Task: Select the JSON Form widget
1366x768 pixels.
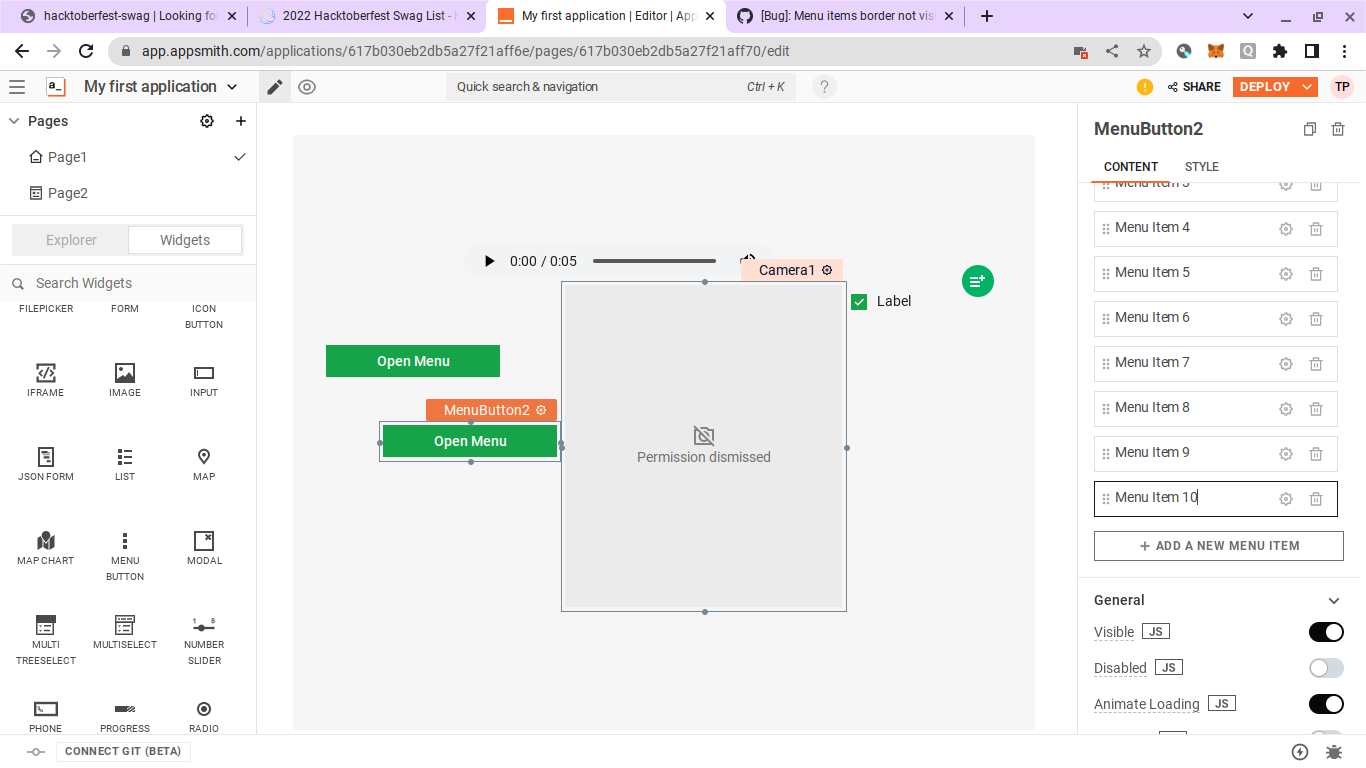Action: pyautogui.click(x=45, y=464)
